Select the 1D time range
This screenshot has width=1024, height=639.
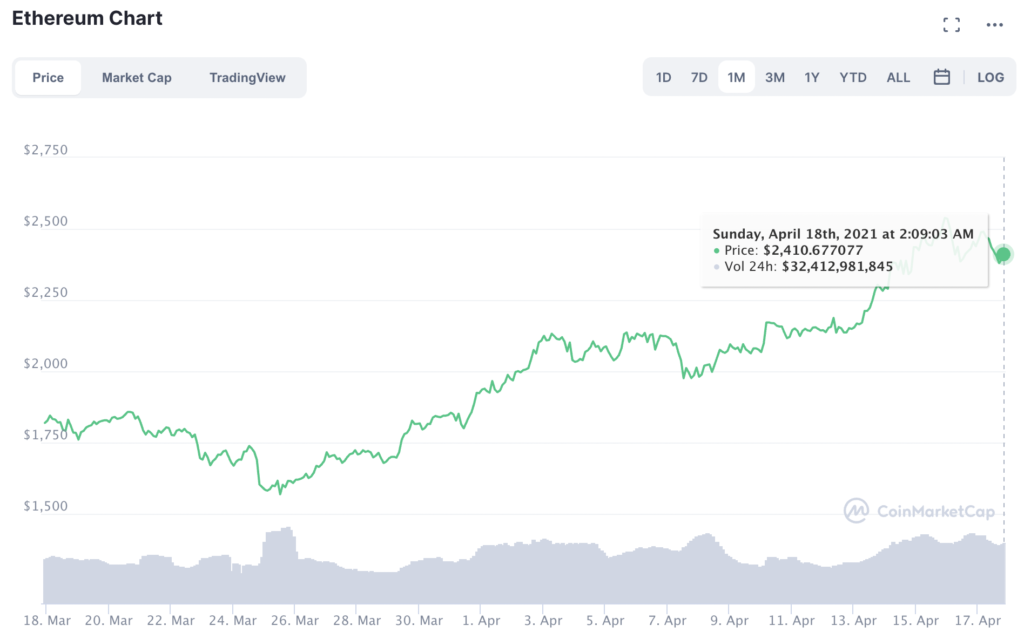(663, 77)
